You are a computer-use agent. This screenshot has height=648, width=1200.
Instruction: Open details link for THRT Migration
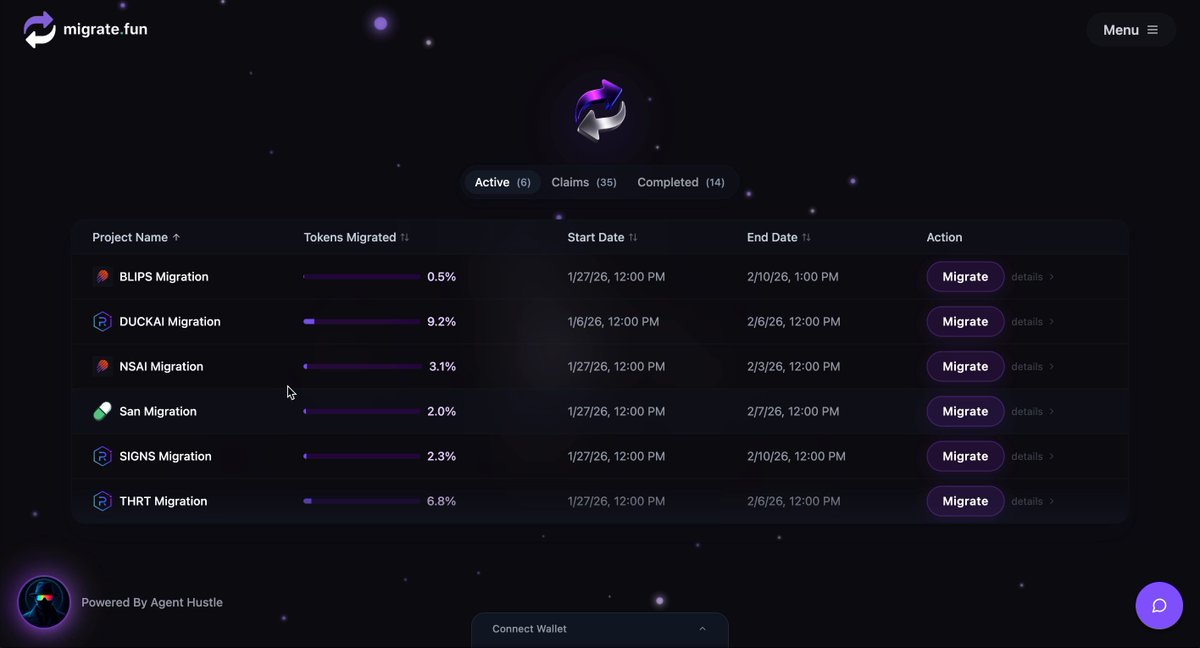[x=1033, y=501]
